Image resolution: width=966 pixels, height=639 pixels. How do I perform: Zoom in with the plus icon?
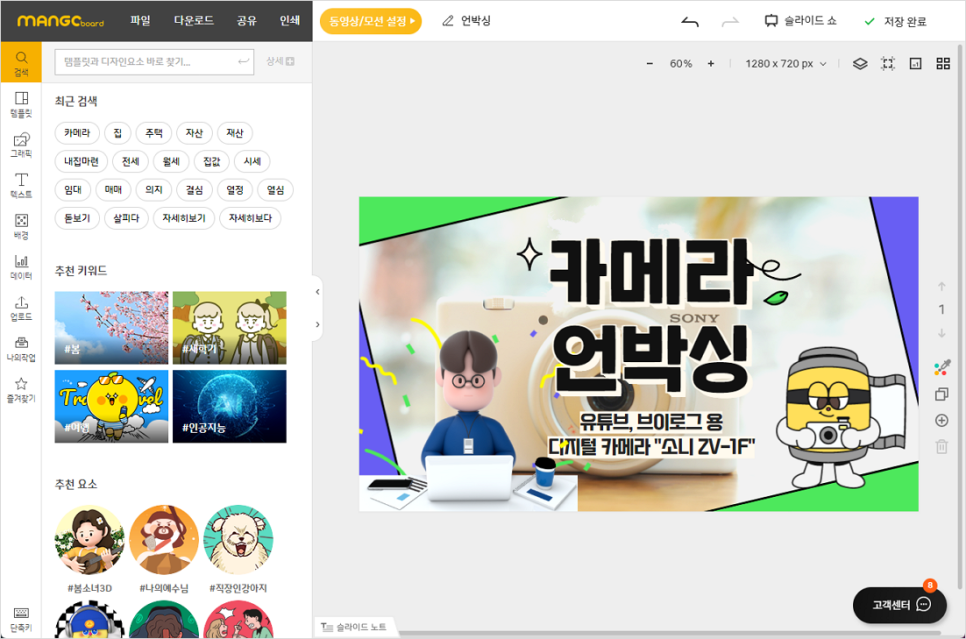click(711, 63)
